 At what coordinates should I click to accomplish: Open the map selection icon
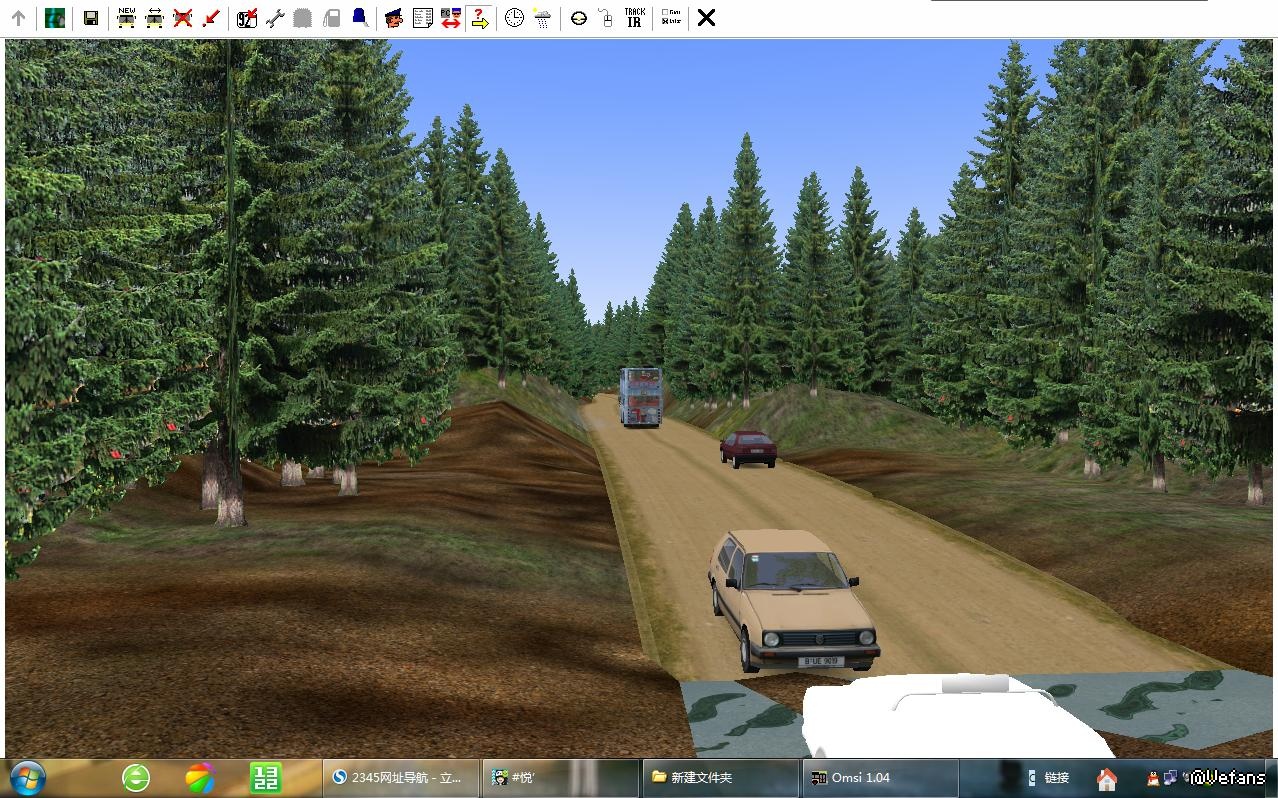[56, 18]
